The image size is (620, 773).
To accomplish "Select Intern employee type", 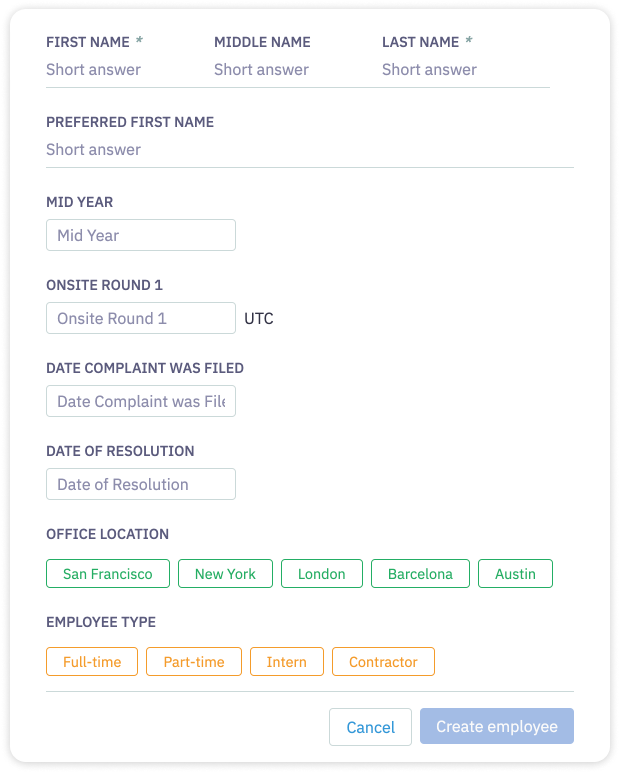I will [286, 662].
